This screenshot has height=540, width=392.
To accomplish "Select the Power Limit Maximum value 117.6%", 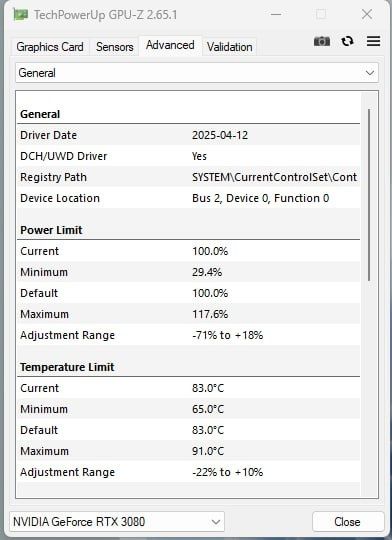I will 210,314.
